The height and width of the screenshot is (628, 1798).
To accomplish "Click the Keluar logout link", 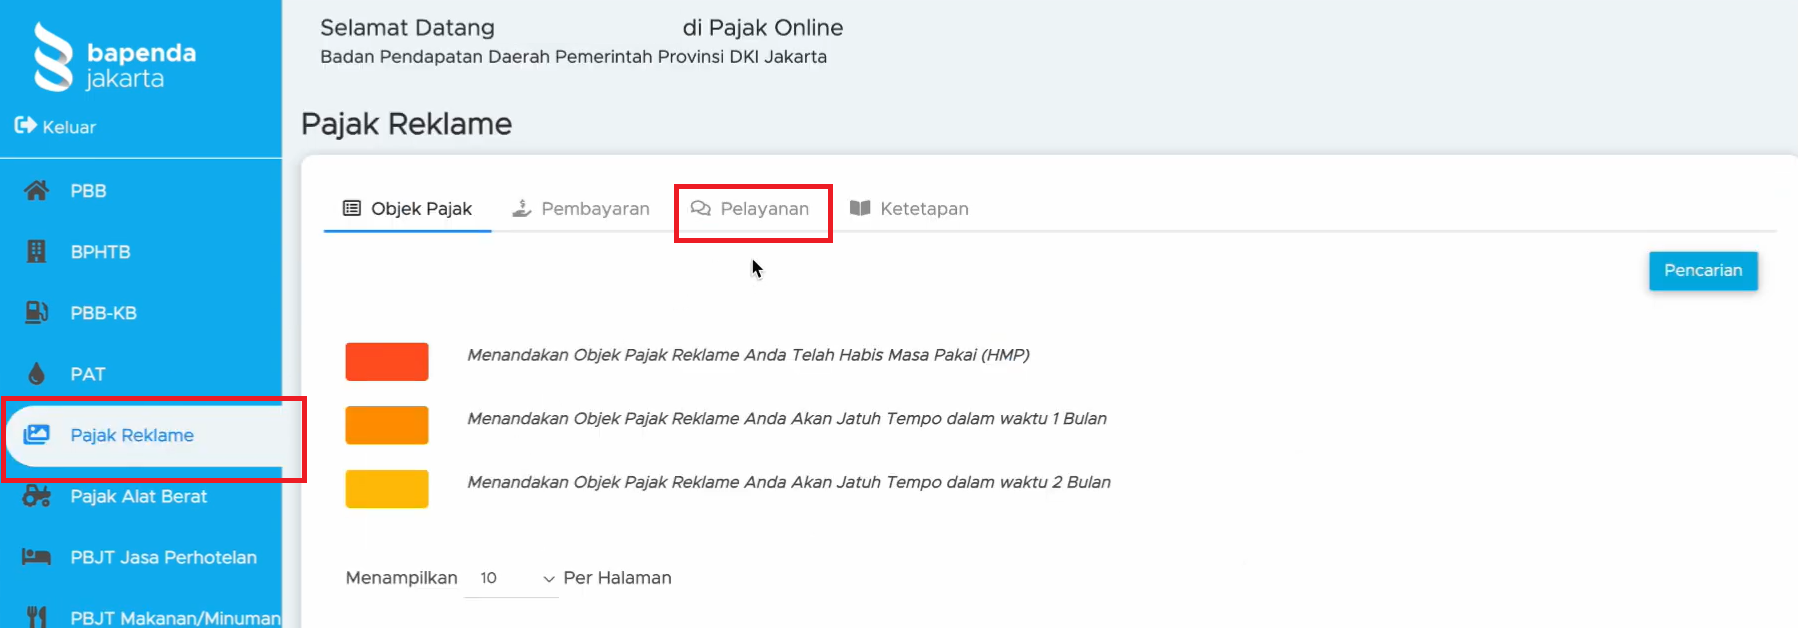I will coord(69,127).
